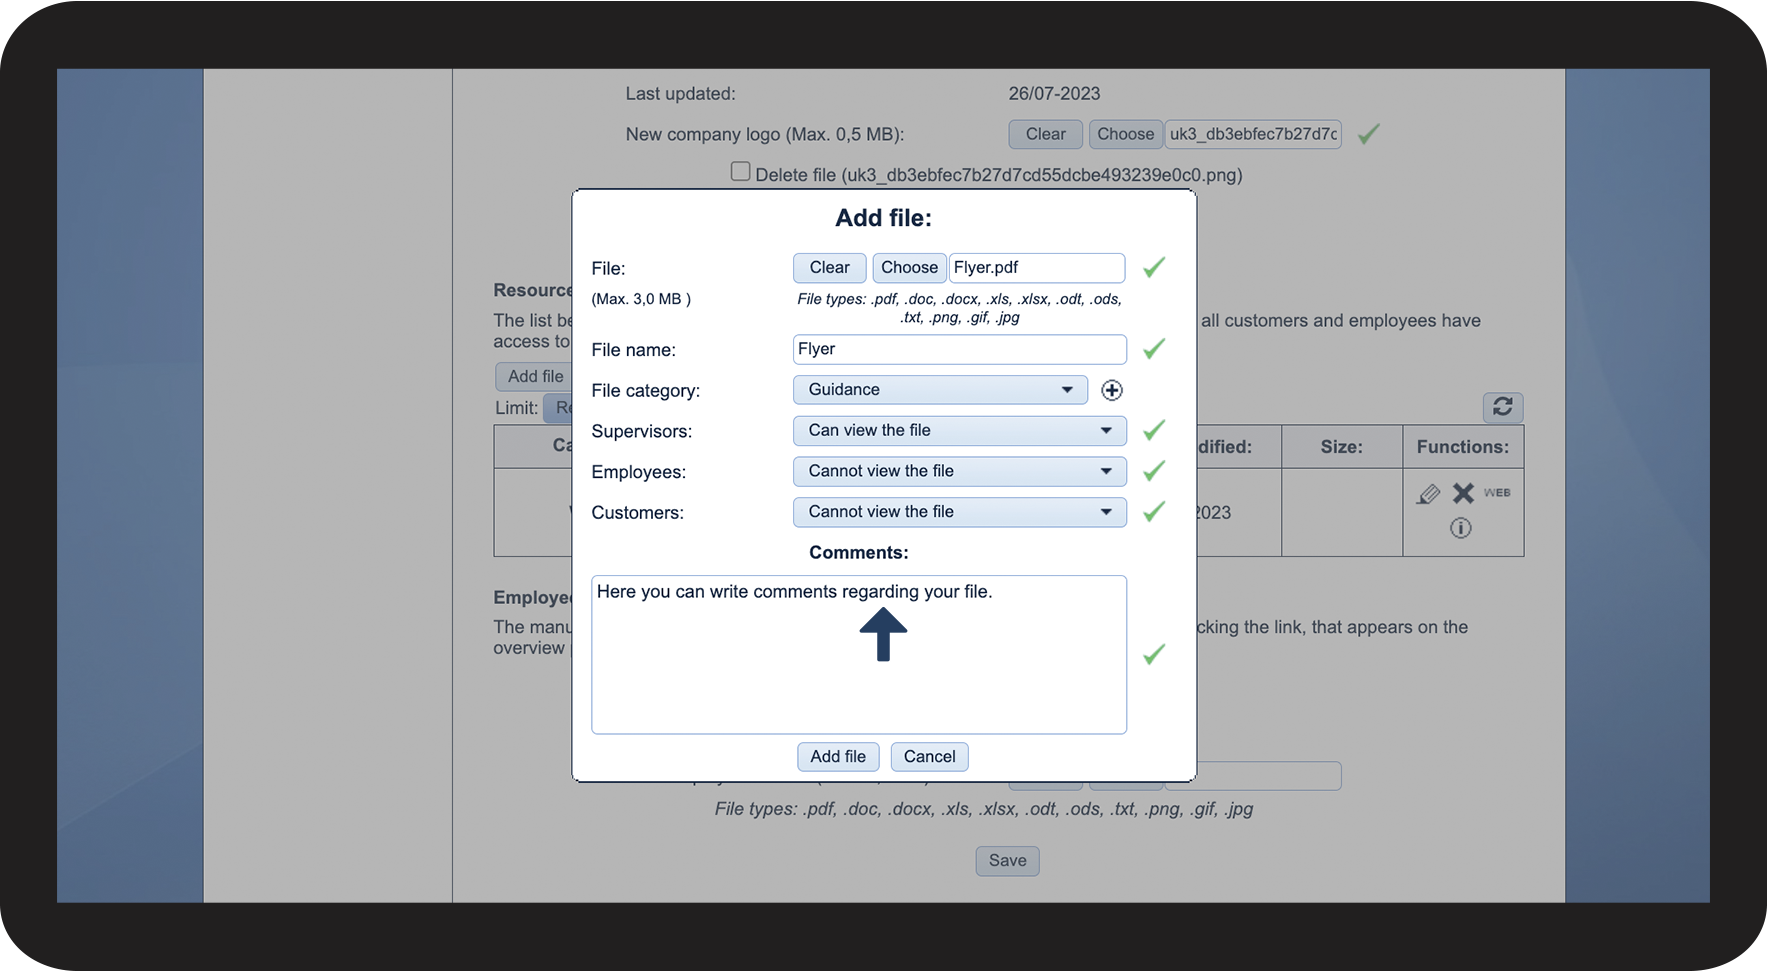Open the File category dropdown showing Guidance
Image resolution: width=1767 pixels, height=971 pixels.
click(x=939, y=390)
